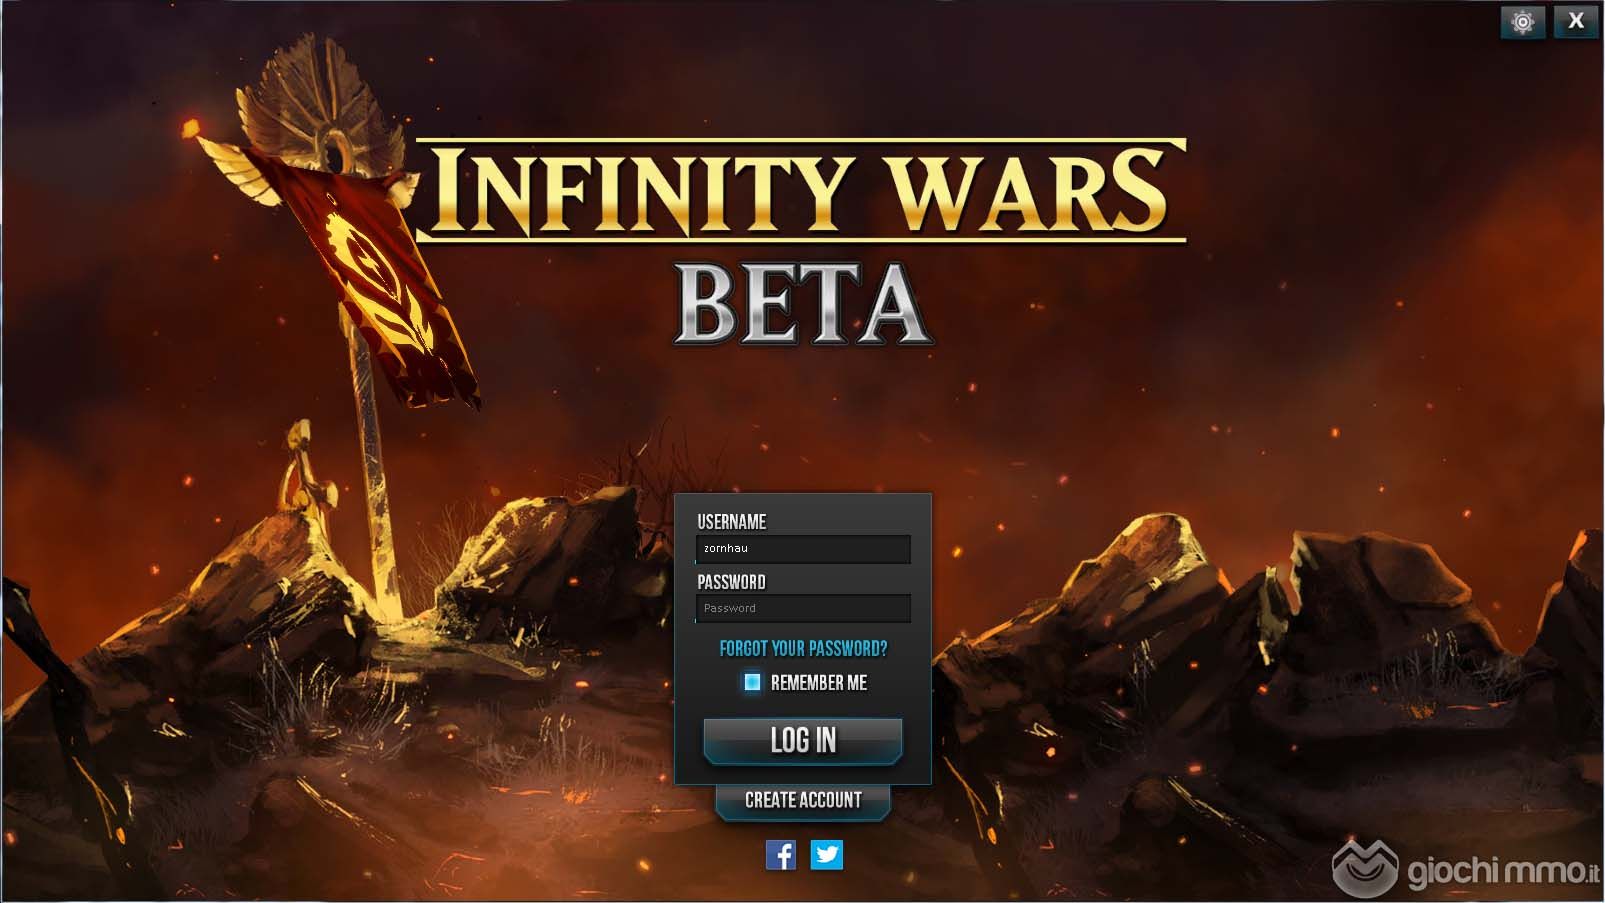
Task: Click the Infinity Wars gold title logo
Action: pos(800,191)
